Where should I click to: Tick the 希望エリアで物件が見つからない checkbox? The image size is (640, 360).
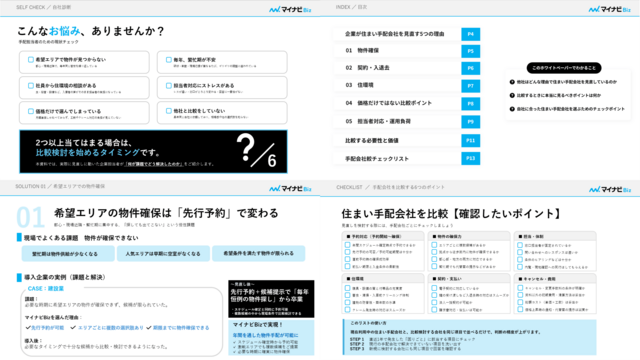coord(31,60)
